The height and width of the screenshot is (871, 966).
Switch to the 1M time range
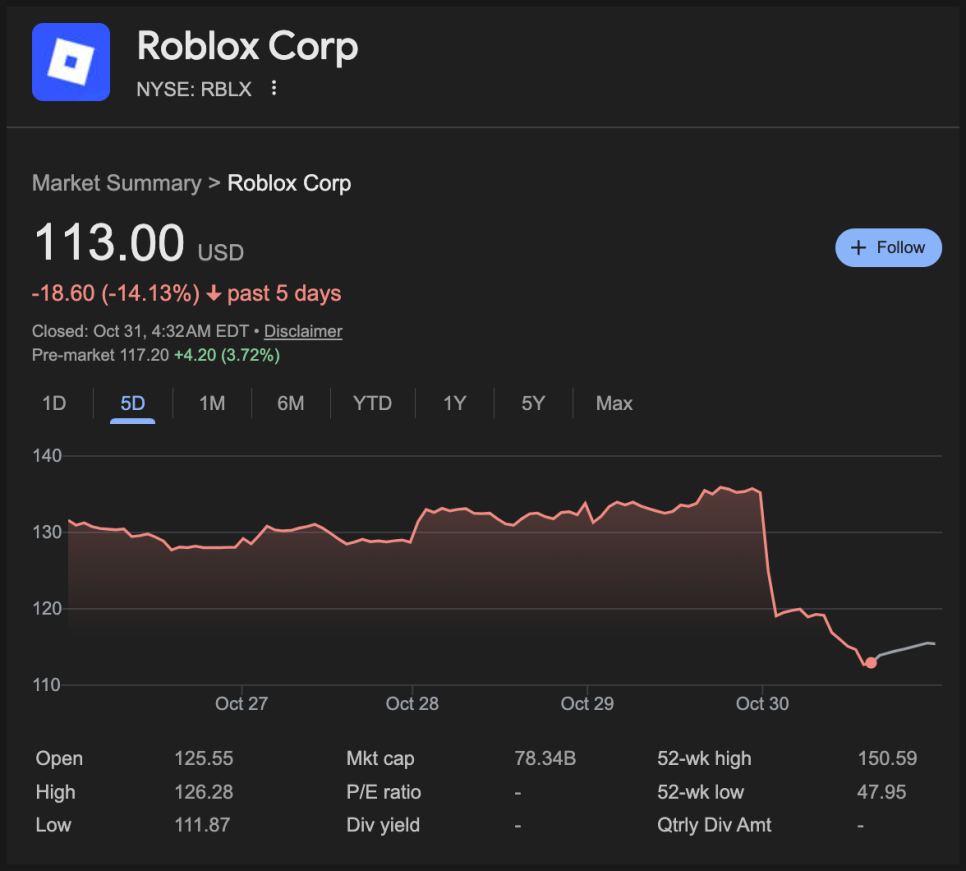212,404
